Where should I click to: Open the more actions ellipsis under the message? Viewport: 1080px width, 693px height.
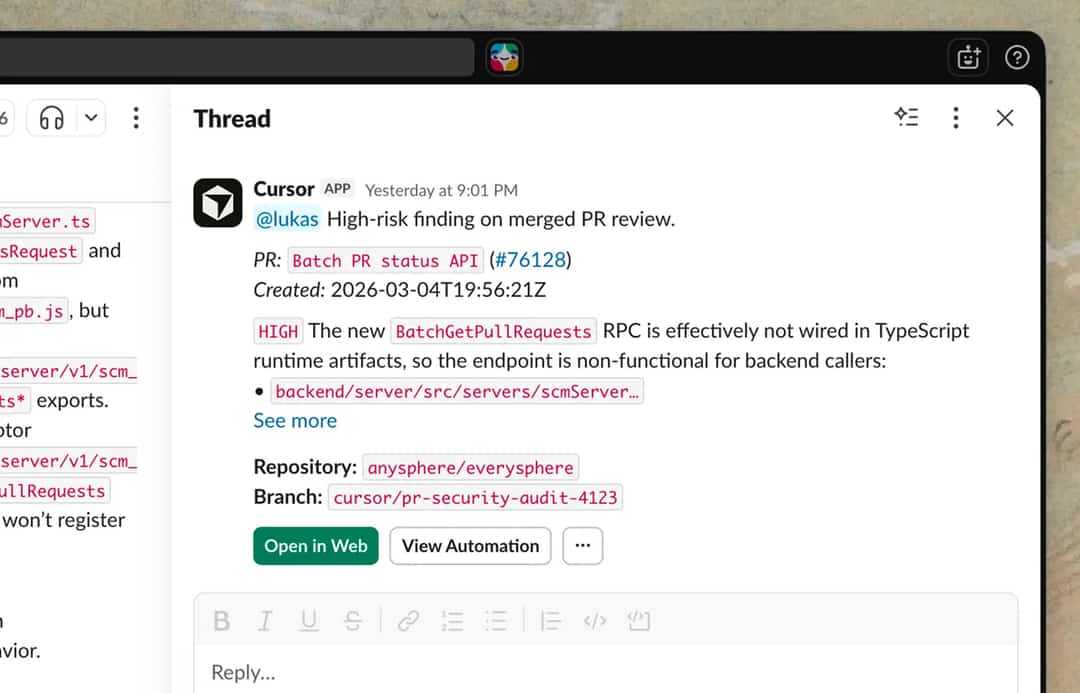[x=583, y=546]
